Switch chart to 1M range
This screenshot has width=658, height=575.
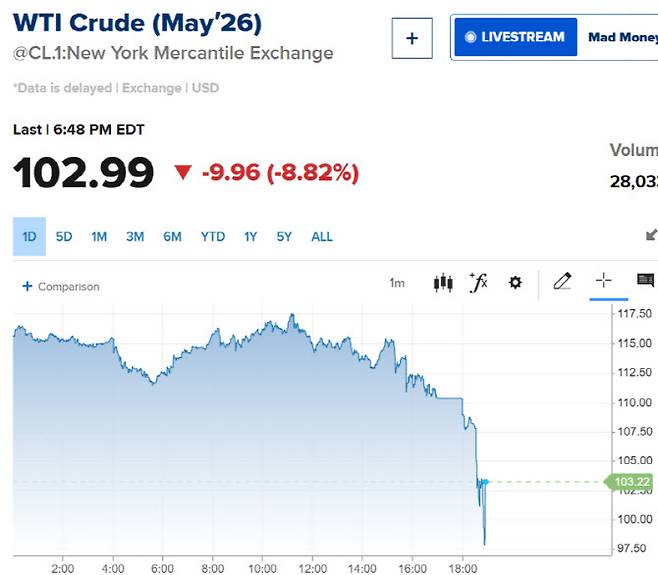pos(99,237)
